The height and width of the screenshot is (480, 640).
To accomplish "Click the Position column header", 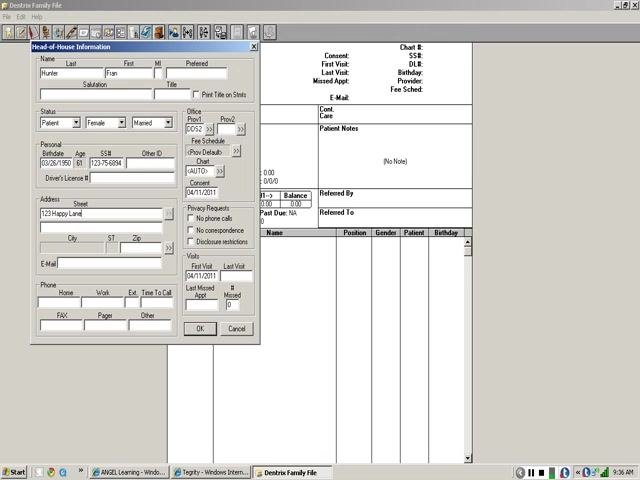I will pyautogui.click(x=354, y=233).
